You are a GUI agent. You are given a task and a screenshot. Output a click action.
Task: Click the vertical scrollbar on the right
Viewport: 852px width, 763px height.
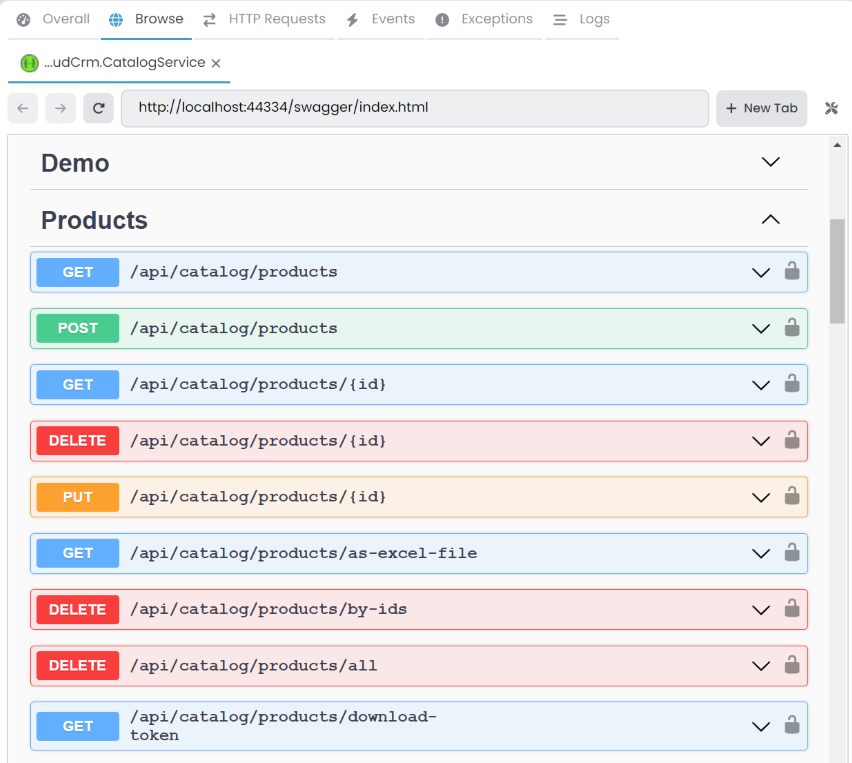click(x=837, y=260)
